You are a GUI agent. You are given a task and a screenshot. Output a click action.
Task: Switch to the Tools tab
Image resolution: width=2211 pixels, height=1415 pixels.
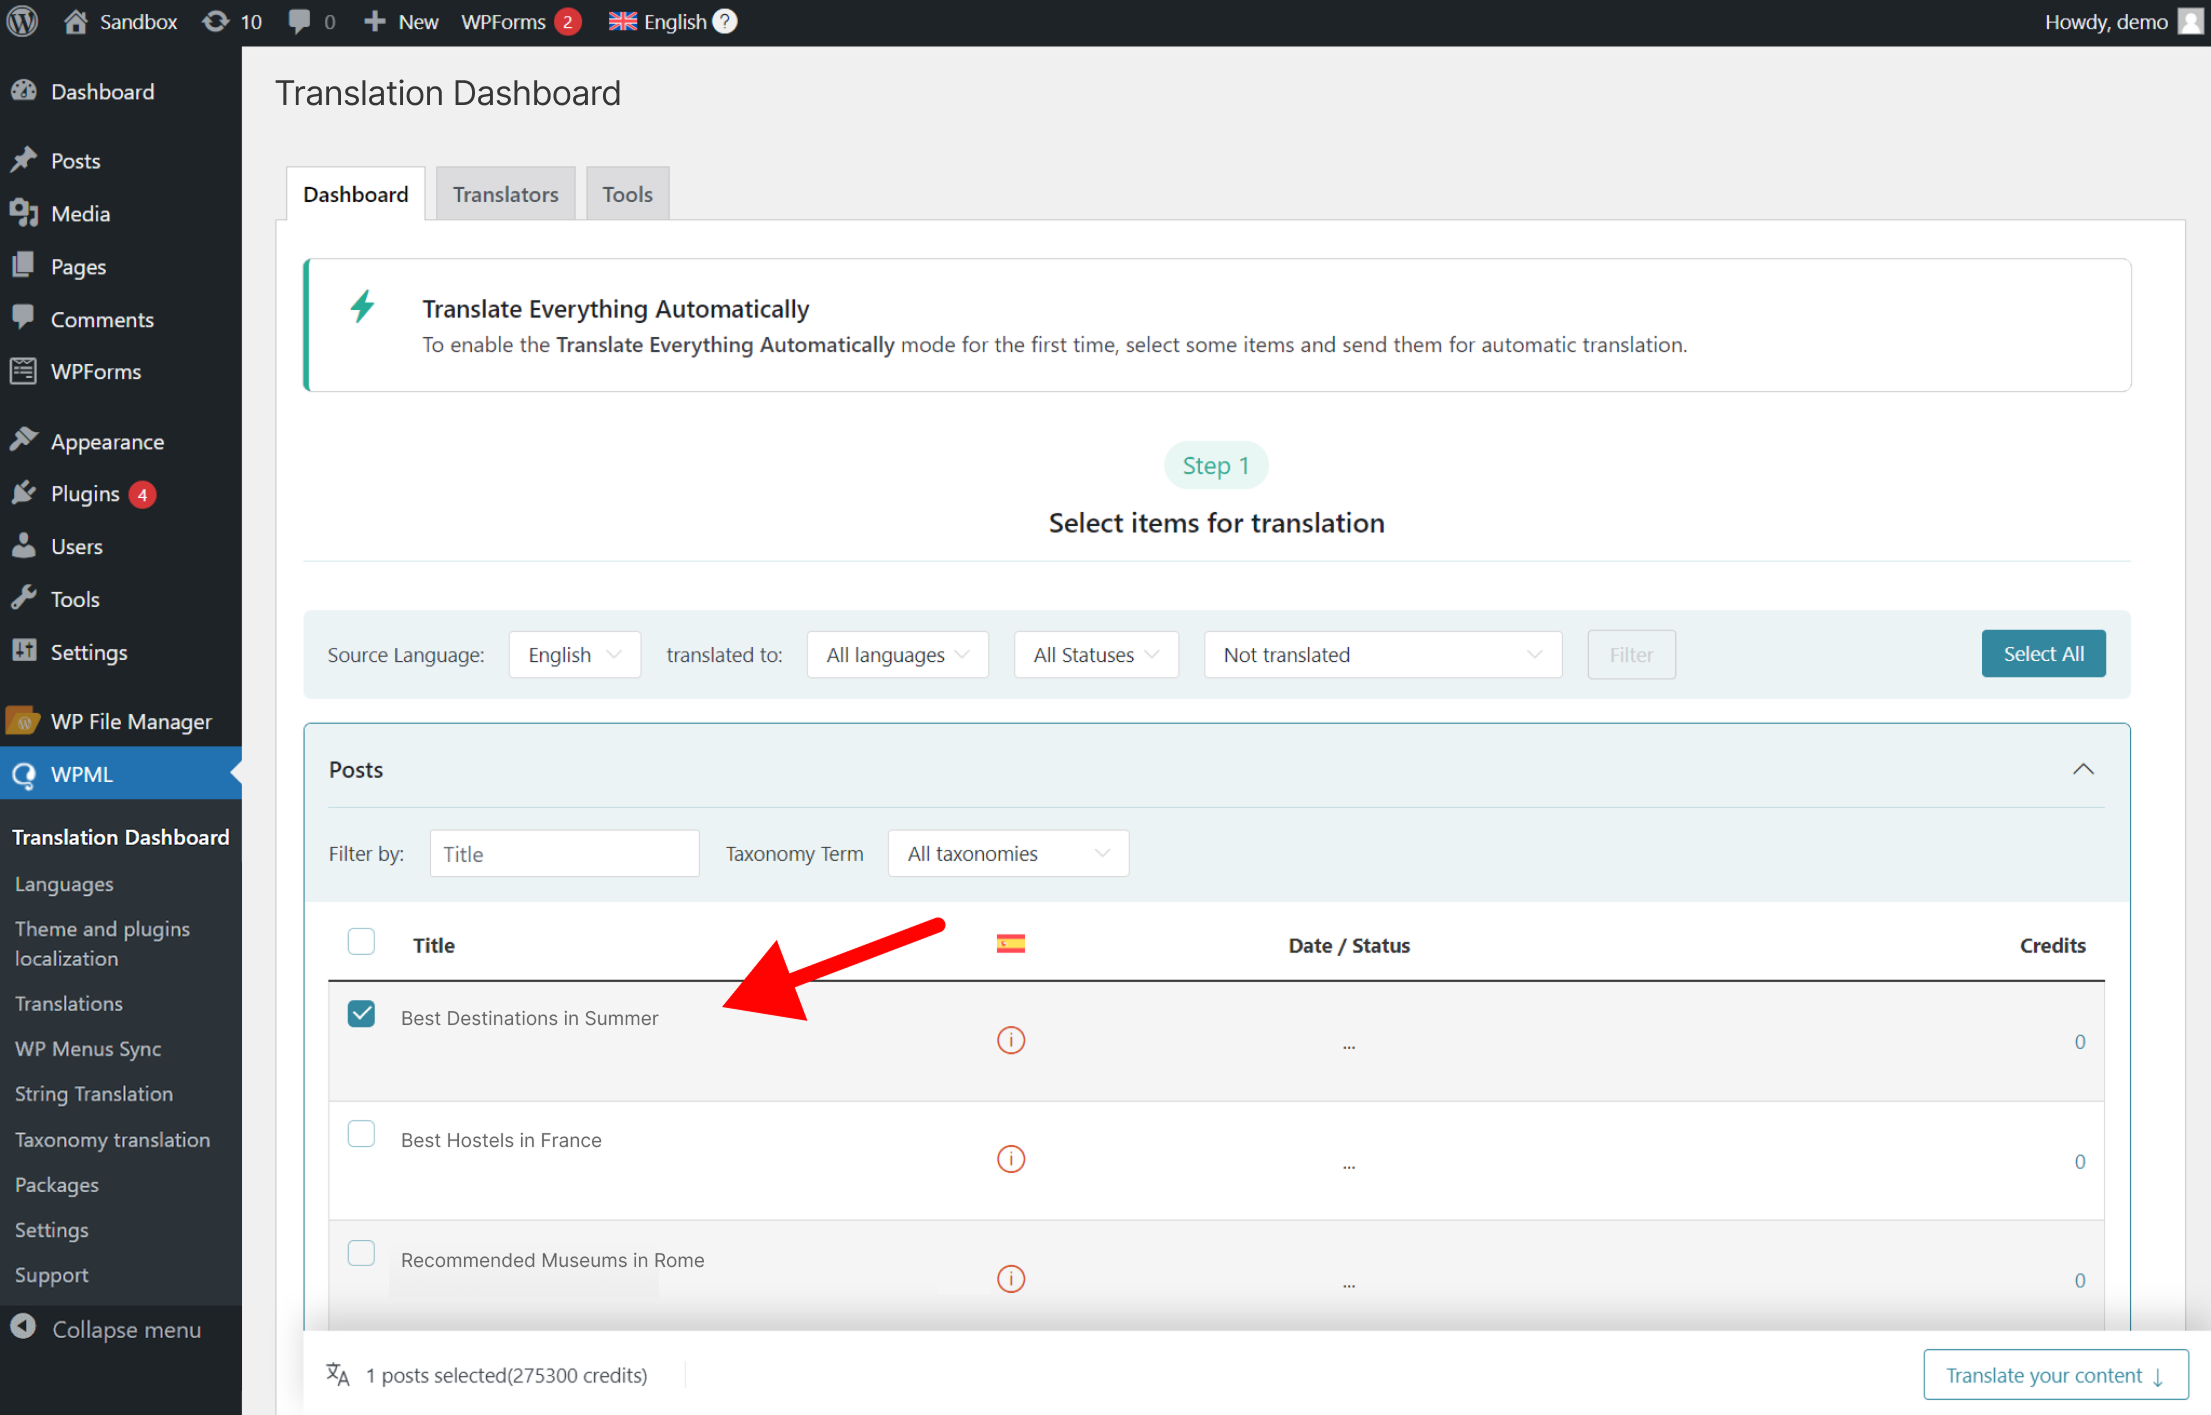point(627,193)
